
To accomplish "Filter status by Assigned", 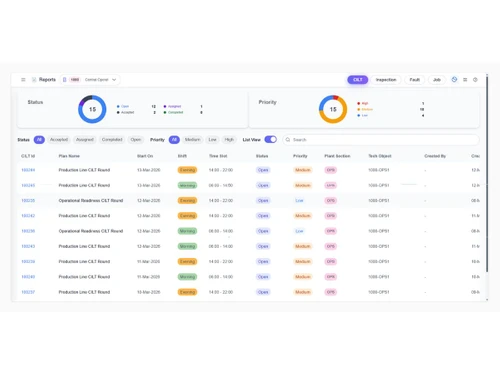I will [x=85, y=140].
